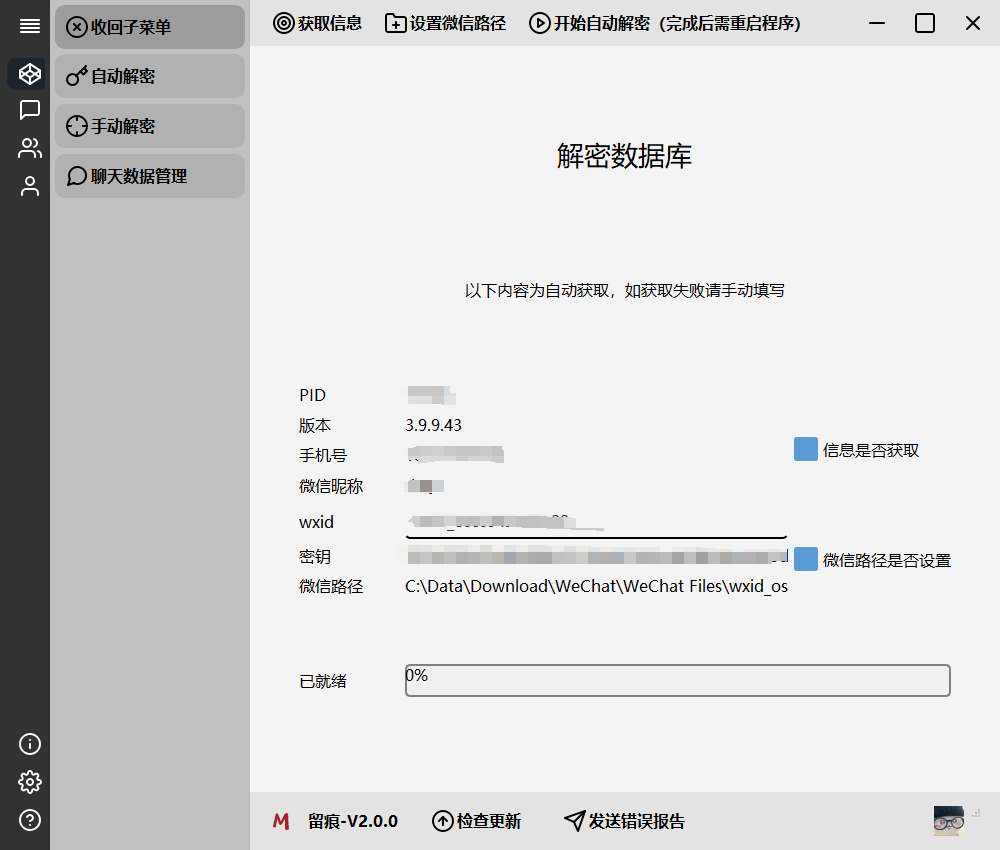Click the 已就绪 status text
The image size is (1000, 850).
323,681
